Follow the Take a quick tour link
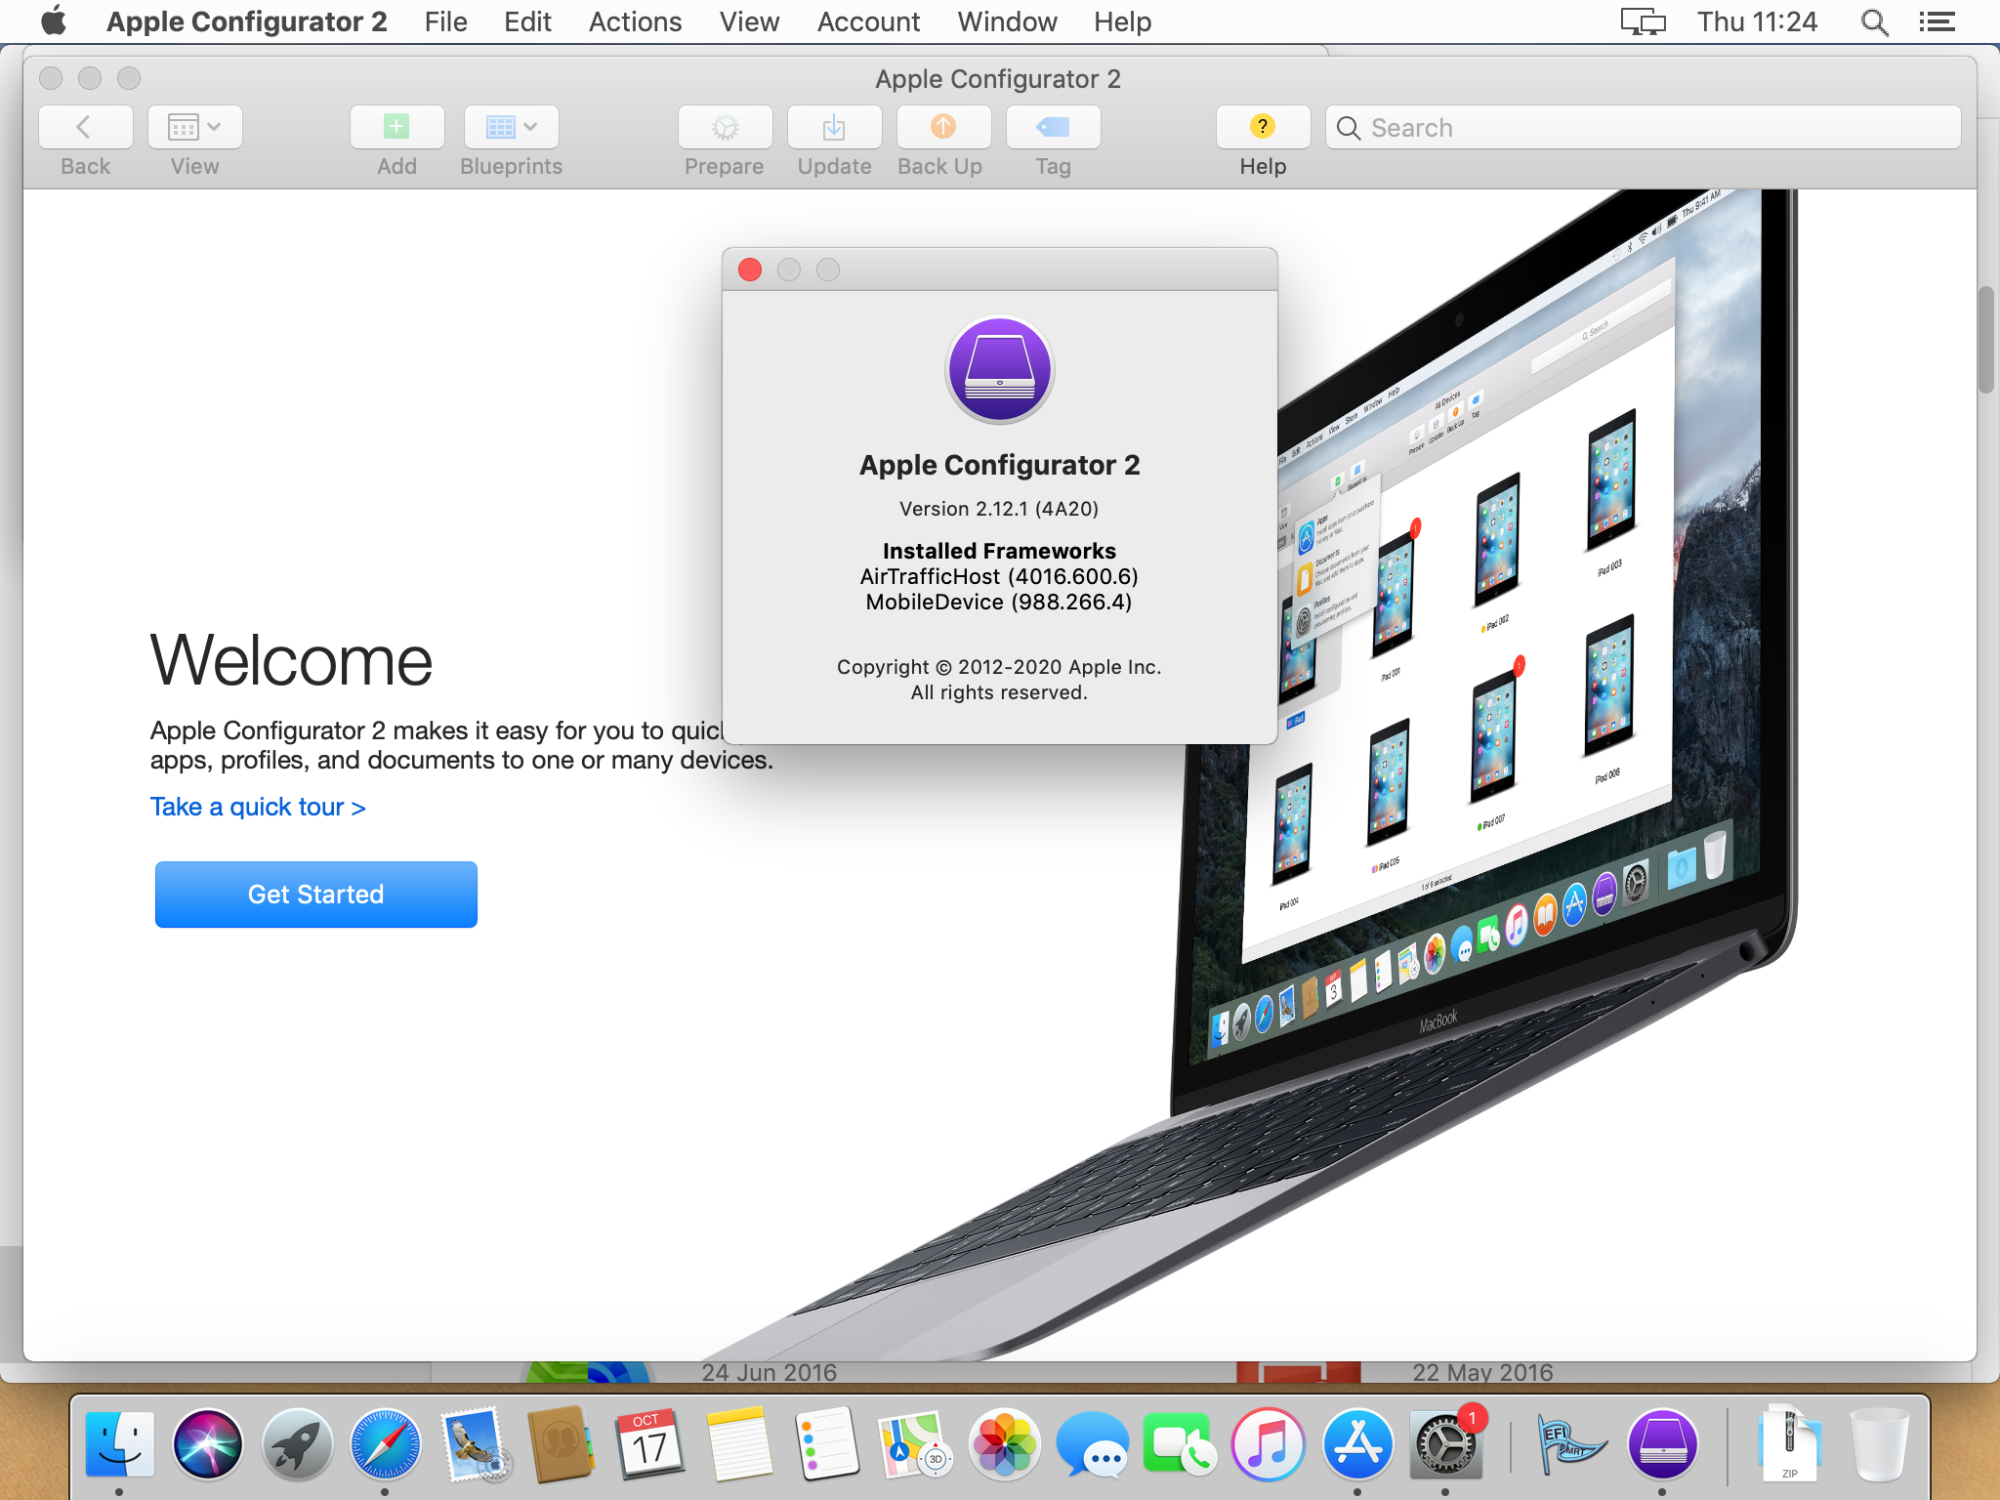 click(258, 806)
